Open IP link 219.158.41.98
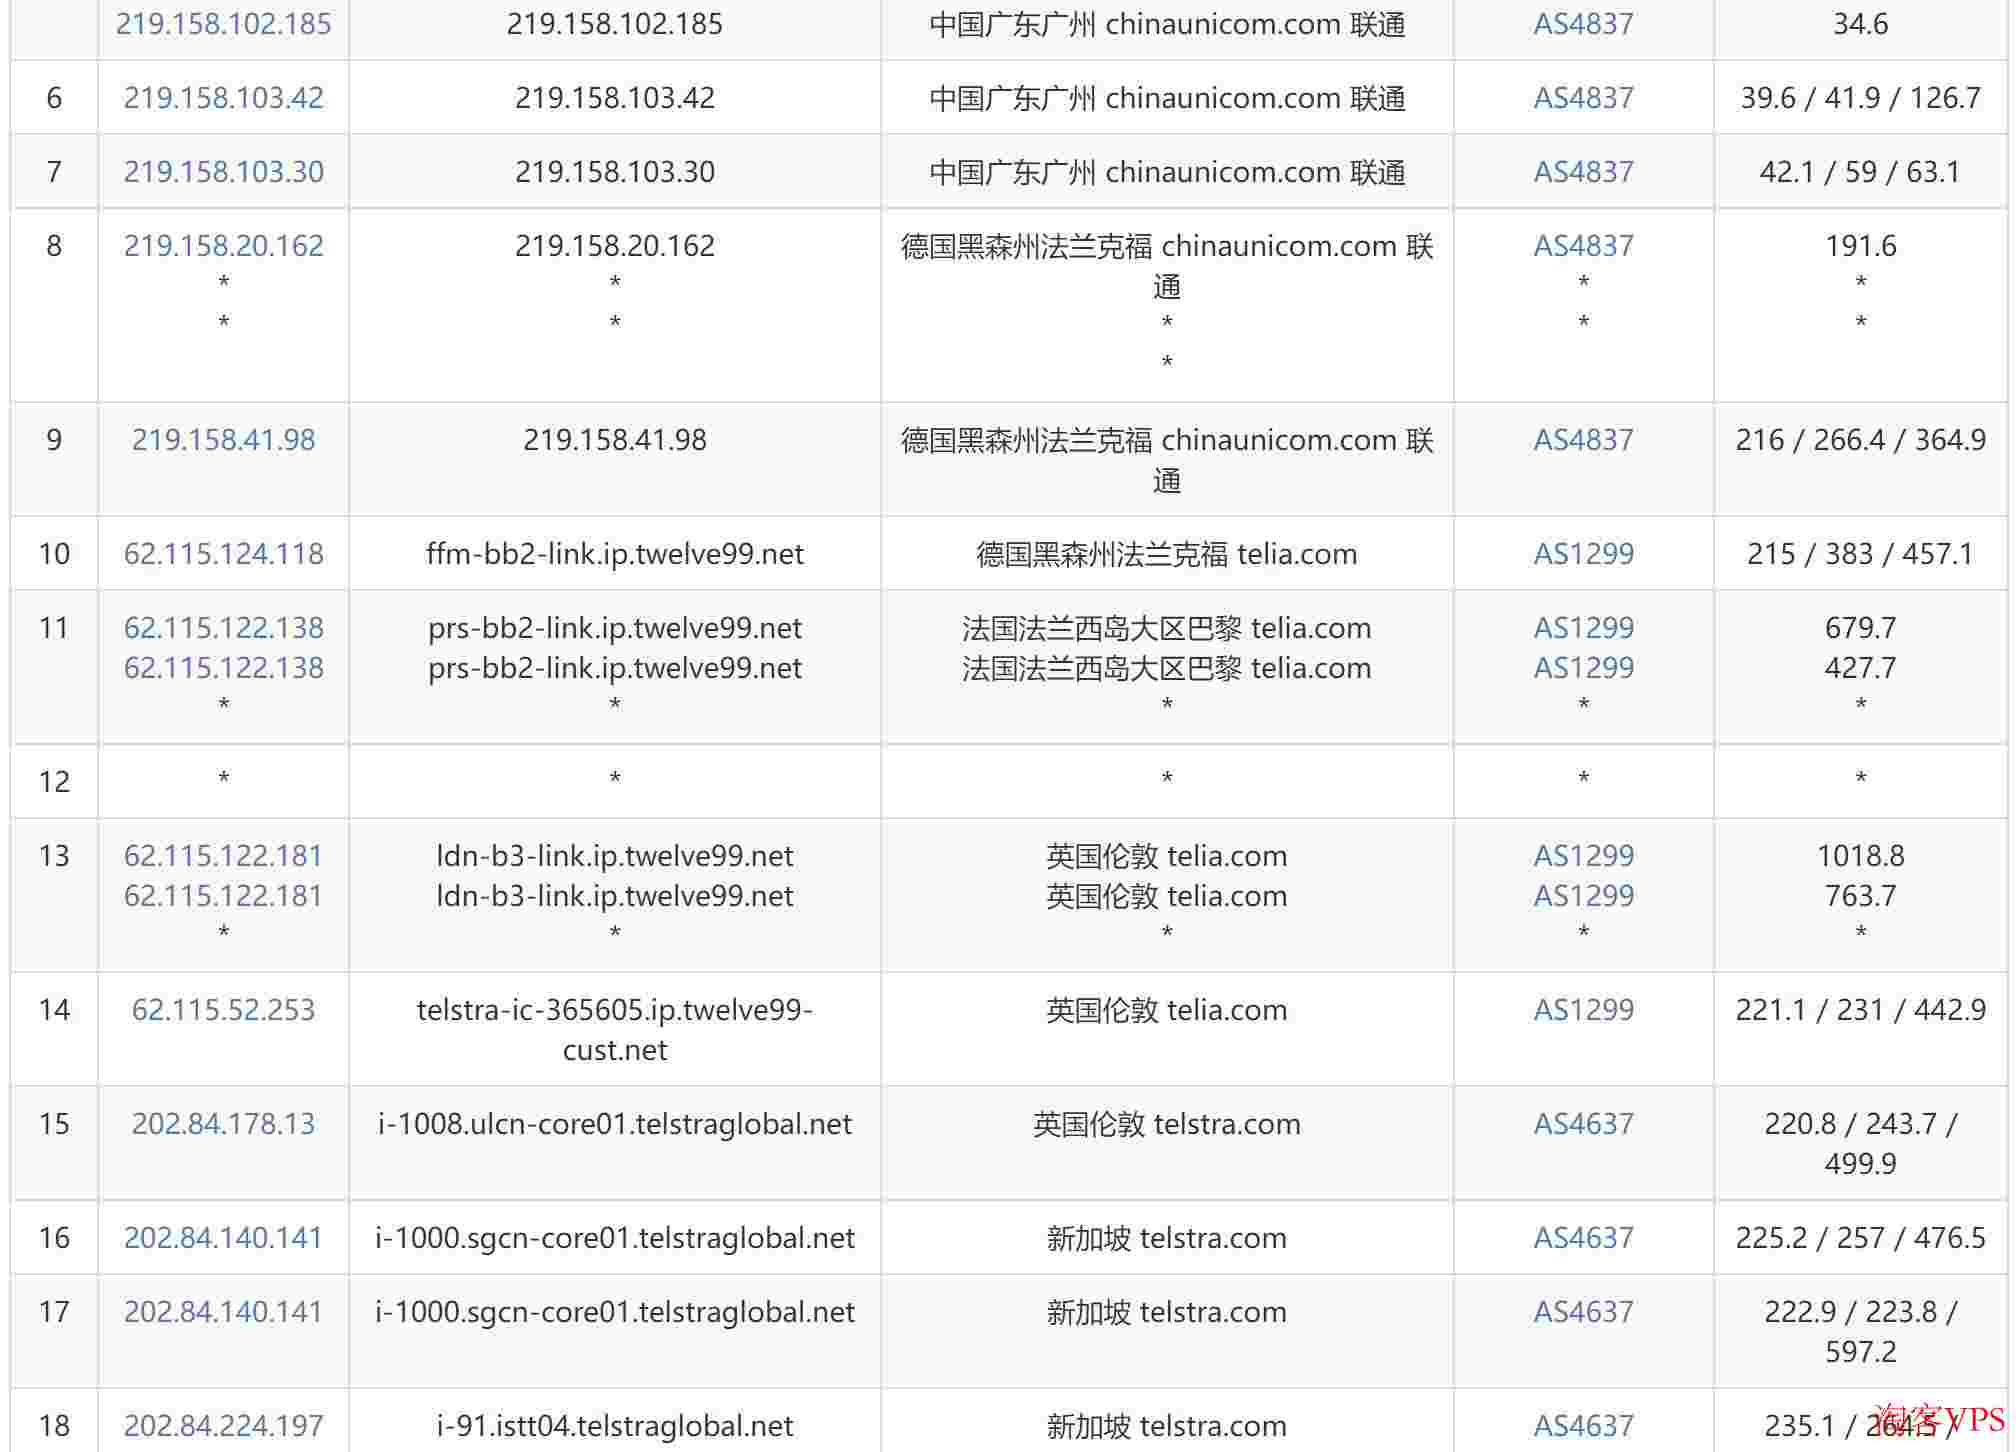The height and width of the screenshot is (1452, 2016). (x=223, y=440)
